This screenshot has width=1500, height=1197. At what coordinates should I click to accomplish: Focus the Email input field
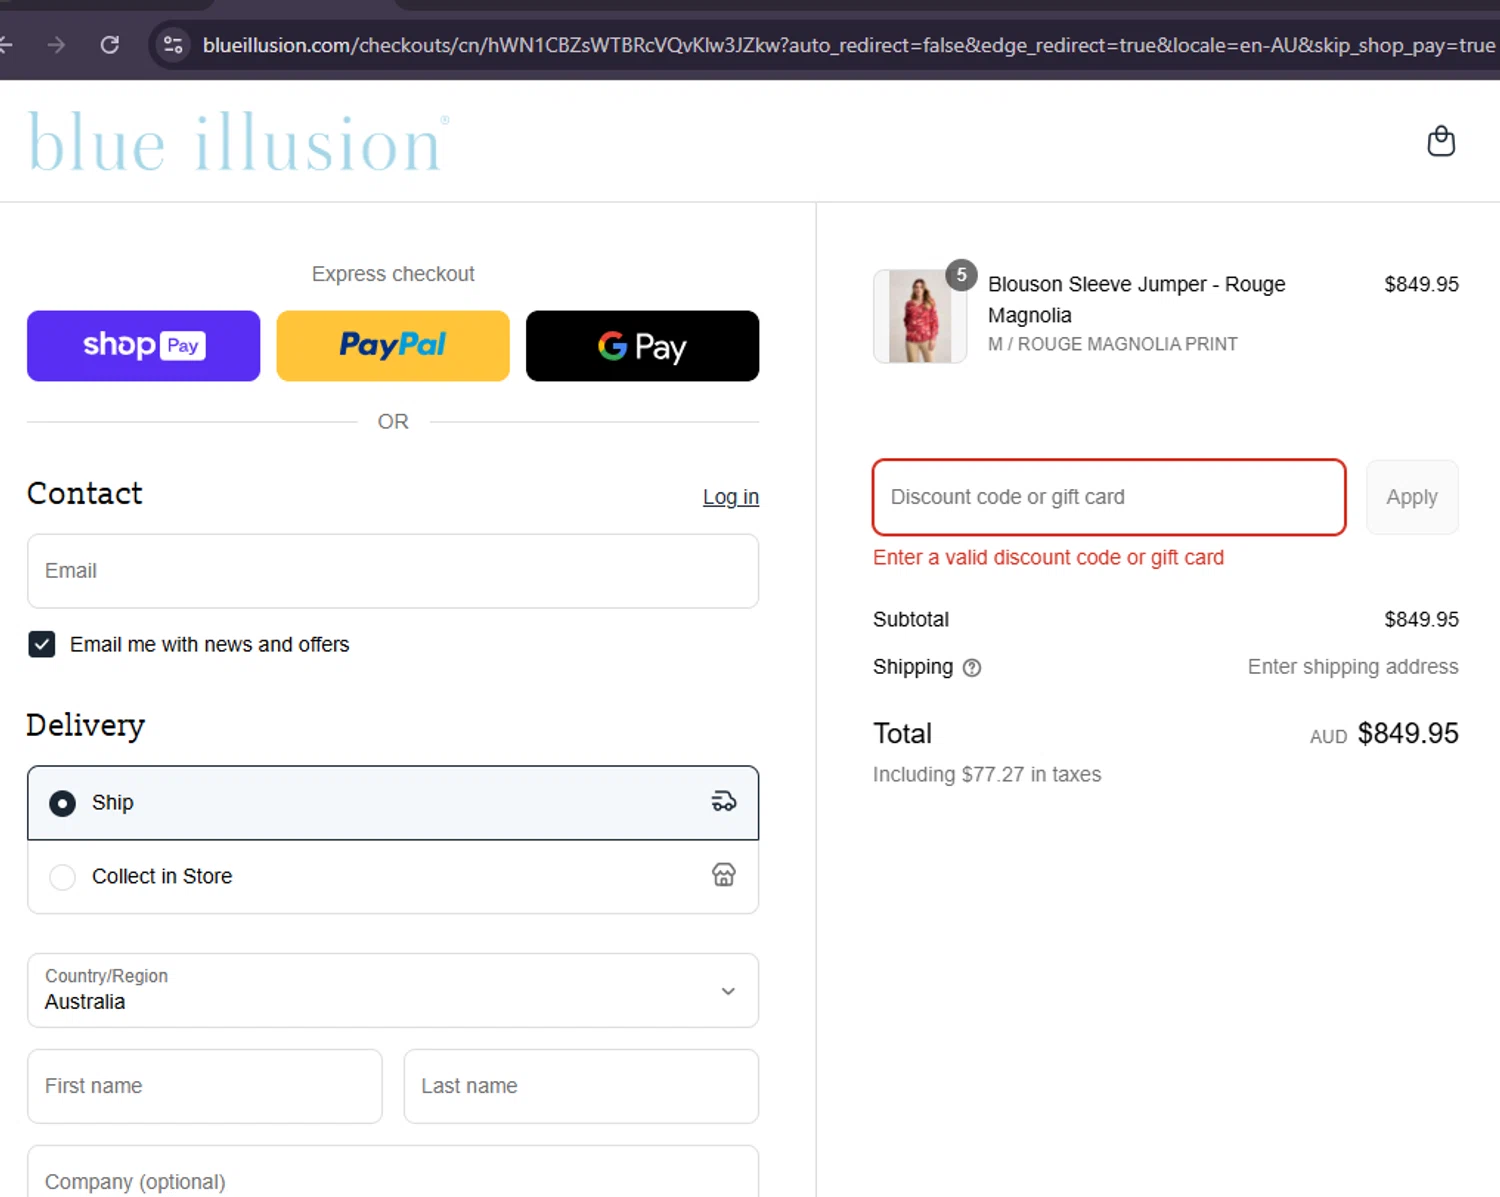[393, 571]
